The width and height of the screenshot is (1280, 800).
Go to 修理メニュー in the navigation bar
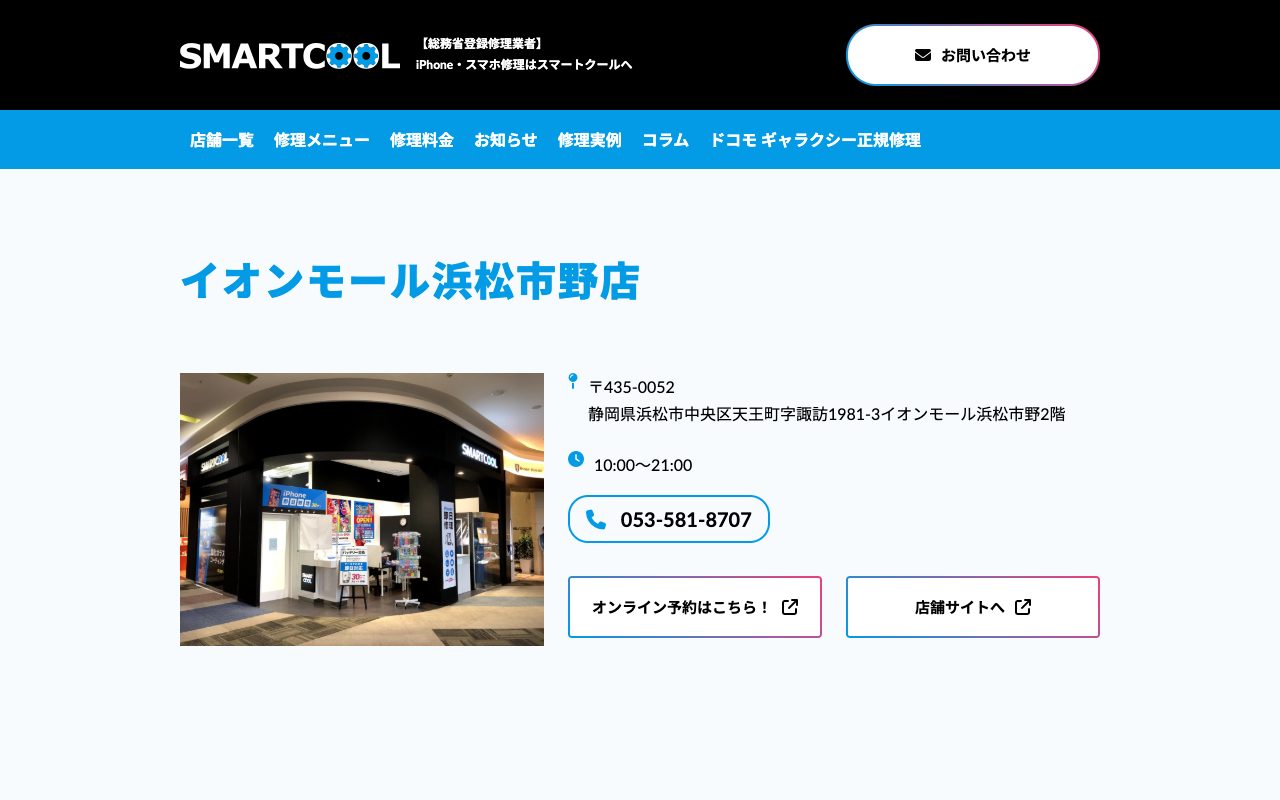click(322, 140)
